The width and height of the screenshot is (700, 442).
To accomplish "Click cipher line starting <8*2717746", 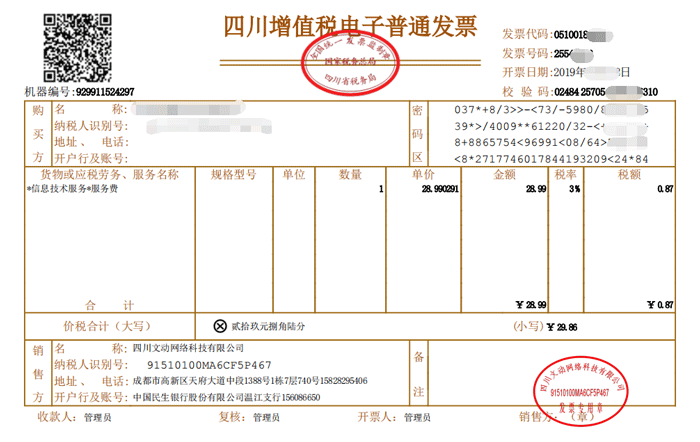I will (x=551, y=159).
